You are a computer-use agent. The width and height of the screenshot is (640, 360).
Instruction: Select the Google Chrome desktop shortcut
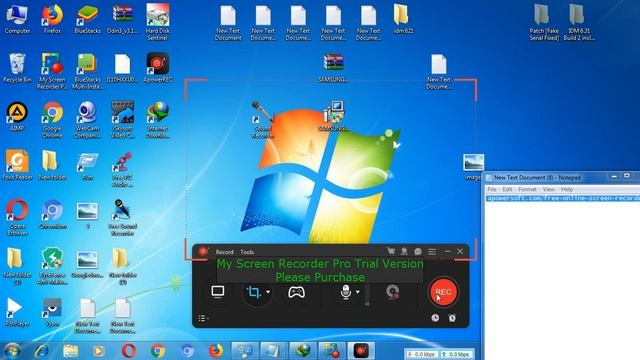52,120
